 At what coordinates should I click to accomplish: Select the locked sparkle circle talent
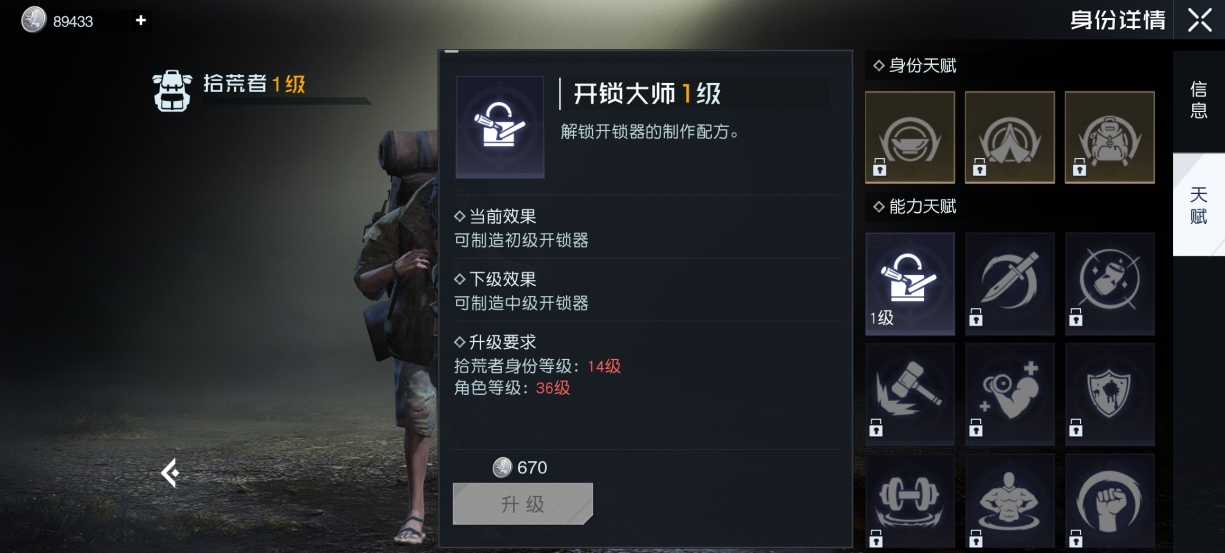pos(1110,283)
